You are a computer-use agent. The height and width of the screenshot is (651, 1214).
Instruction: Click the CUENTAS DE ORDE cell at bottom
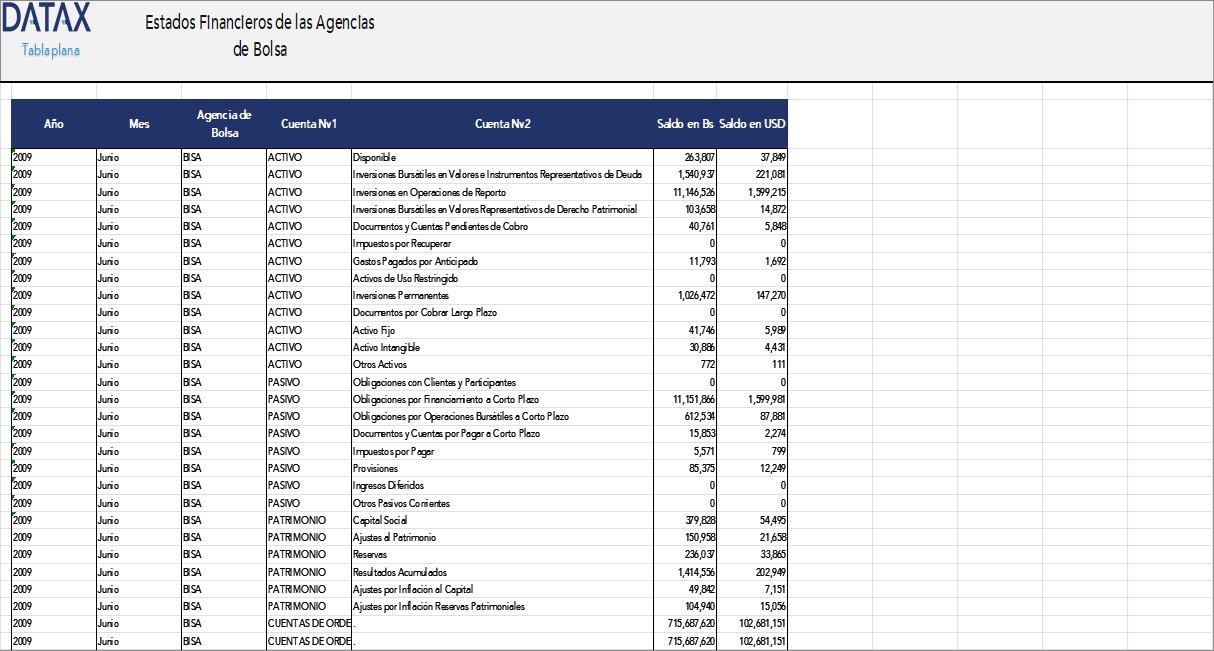point(306,623)
